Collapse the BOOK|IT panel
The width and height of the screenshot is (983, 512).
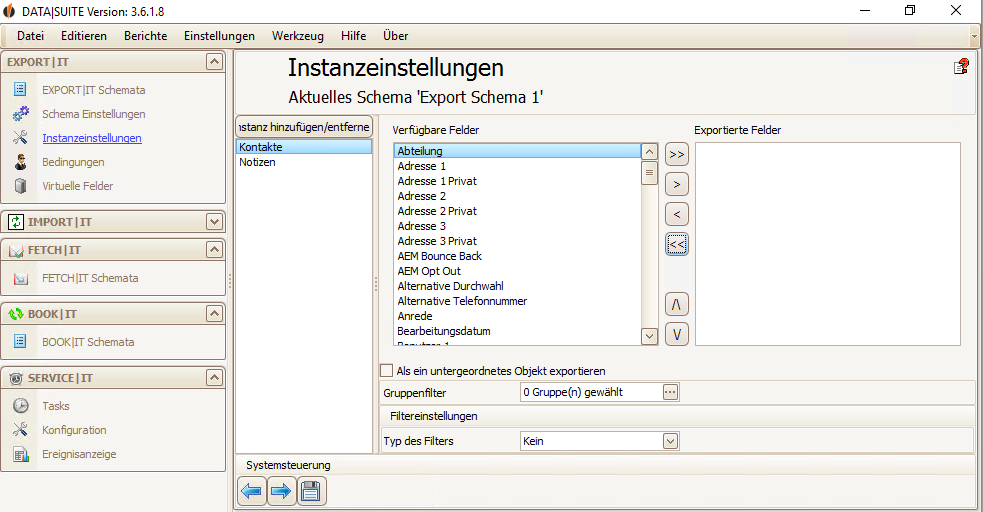[x=214, y=313]
